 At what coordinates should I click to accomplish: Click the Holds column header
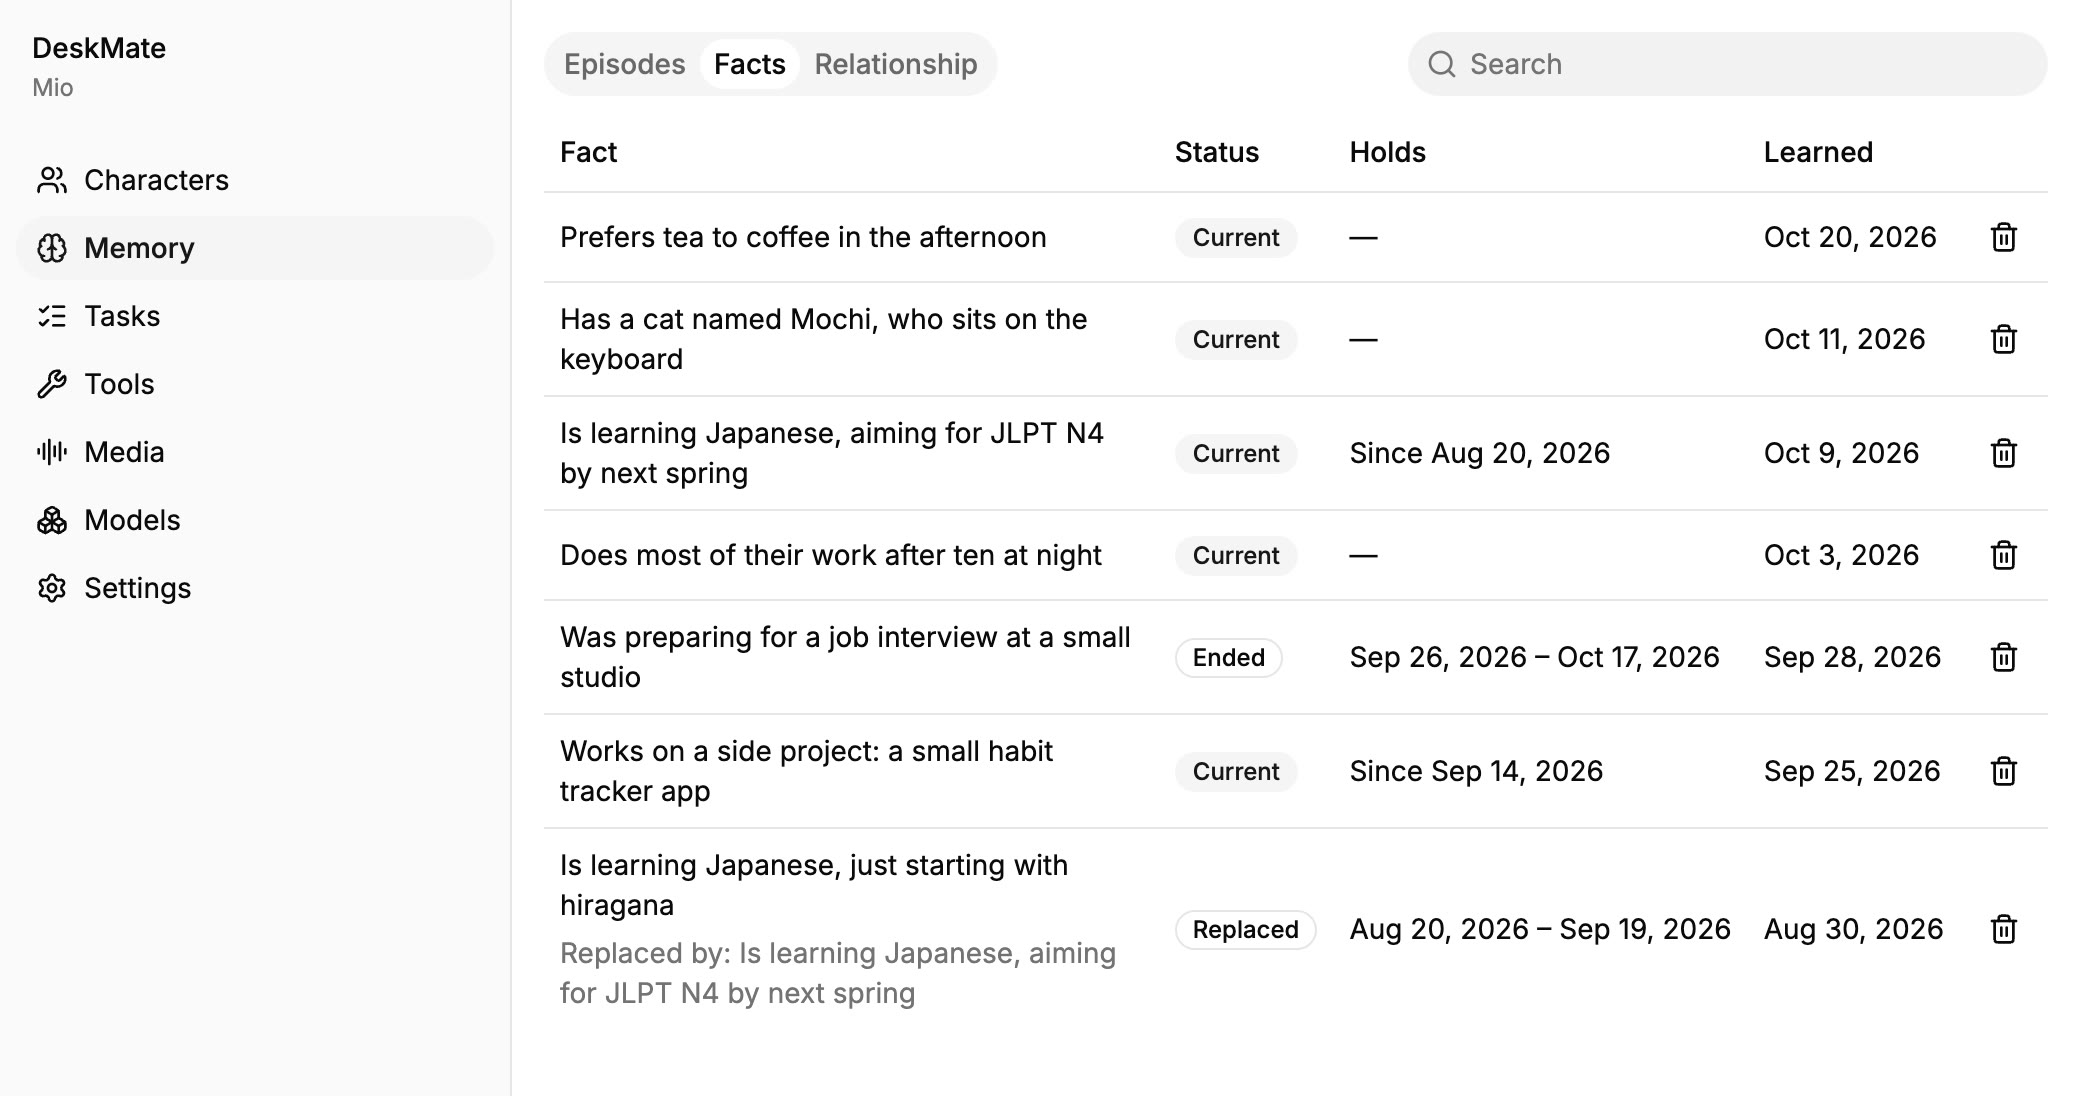coord(1387,152)
